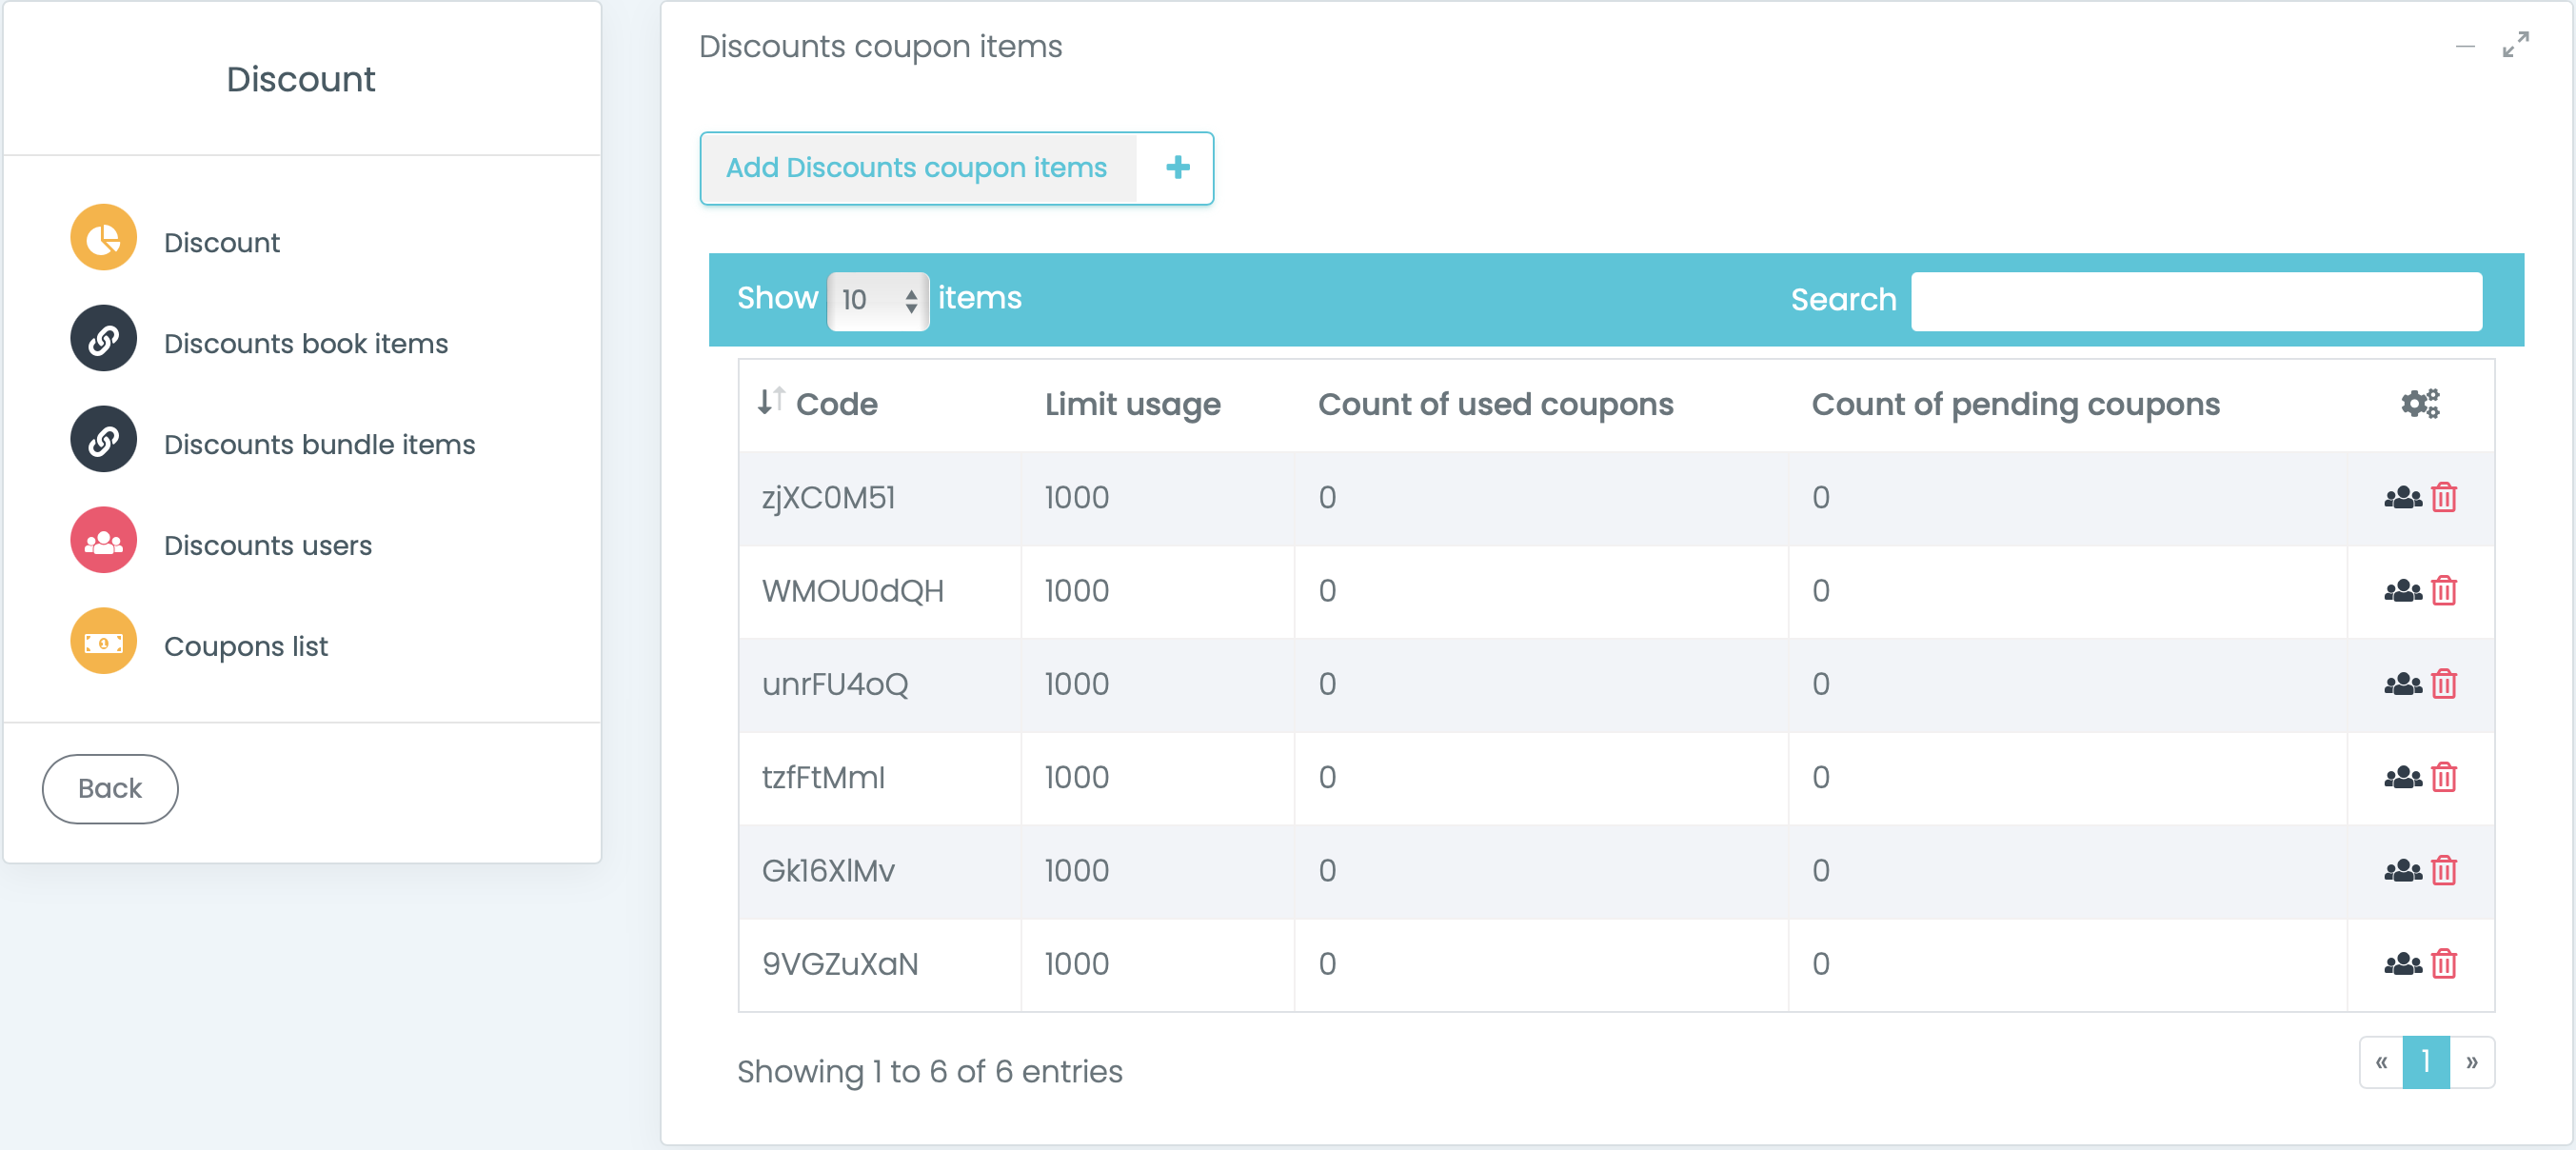
Task: Click trash icon for unrFU4oQ coupon
Action: tap(2443, 684)
